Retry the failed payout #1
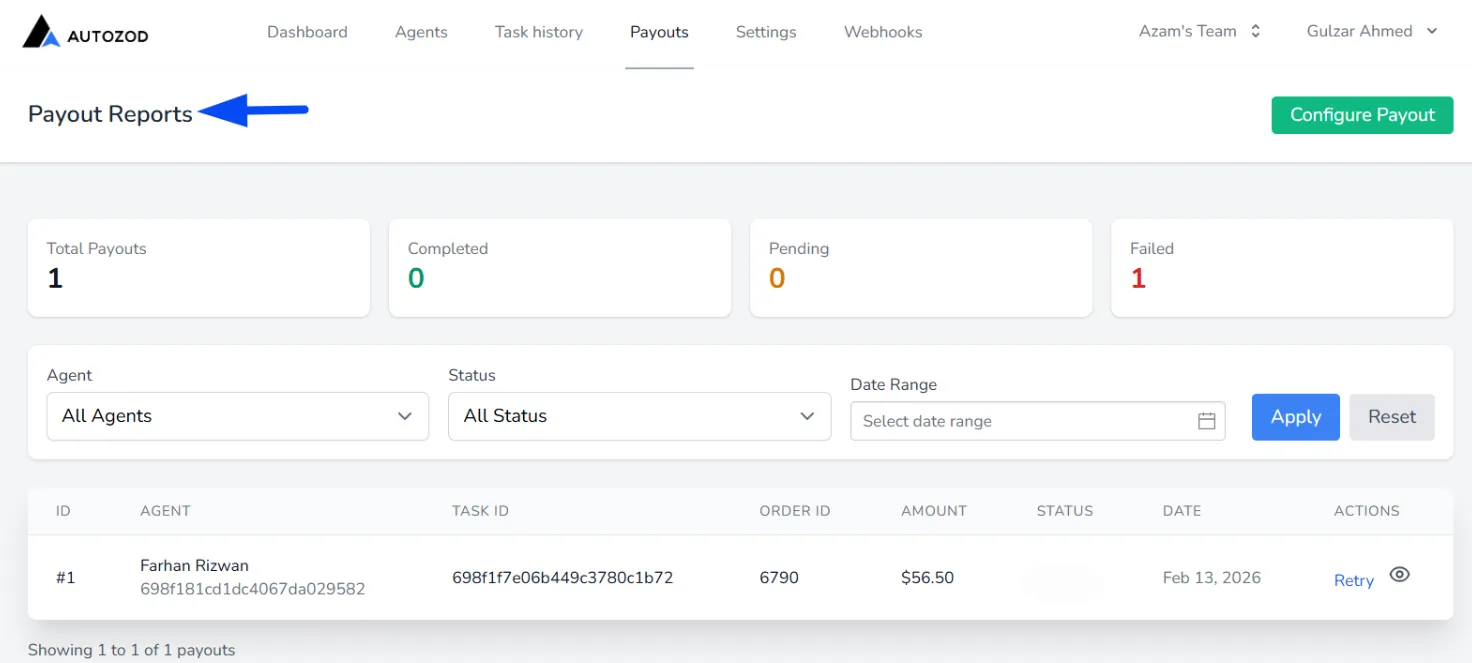This screenshot has width=1472, height=663. (1354, 580)
